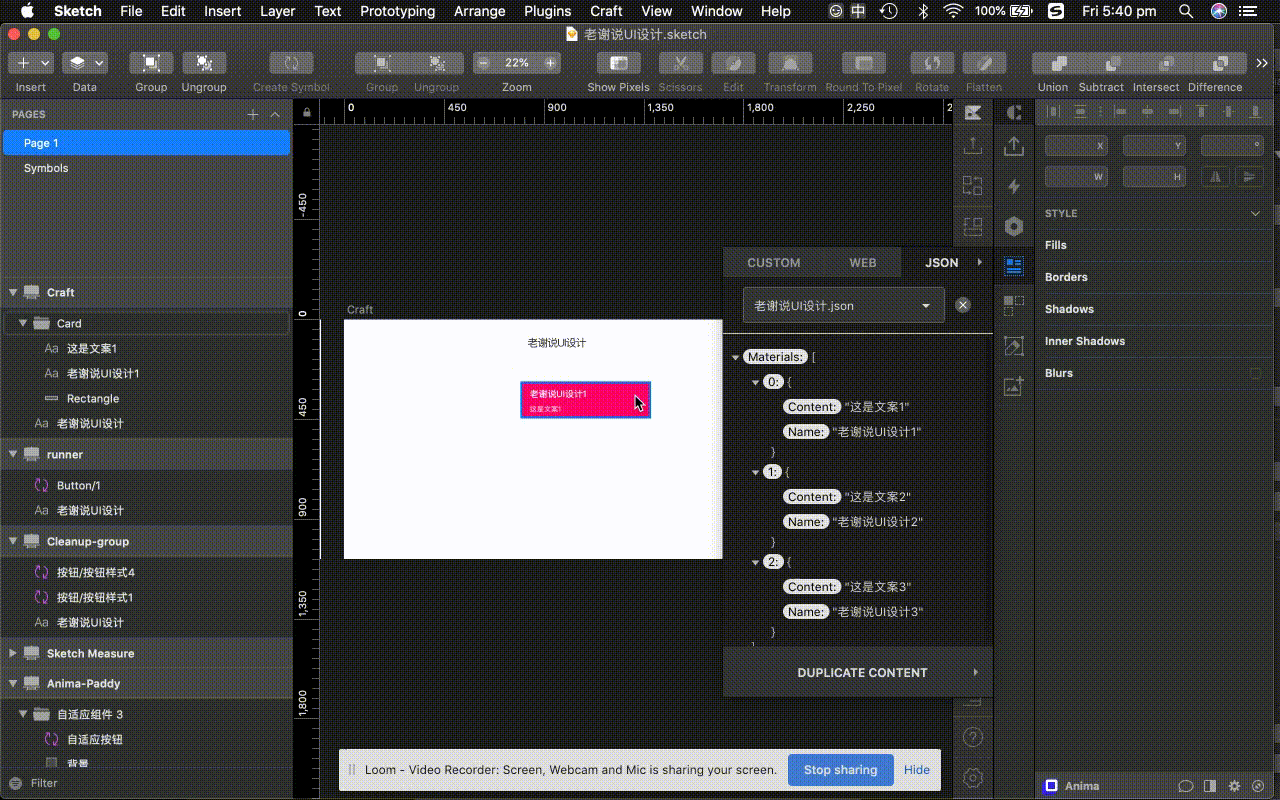Switch to the CUSTOM tab

(x=774, y=263)
